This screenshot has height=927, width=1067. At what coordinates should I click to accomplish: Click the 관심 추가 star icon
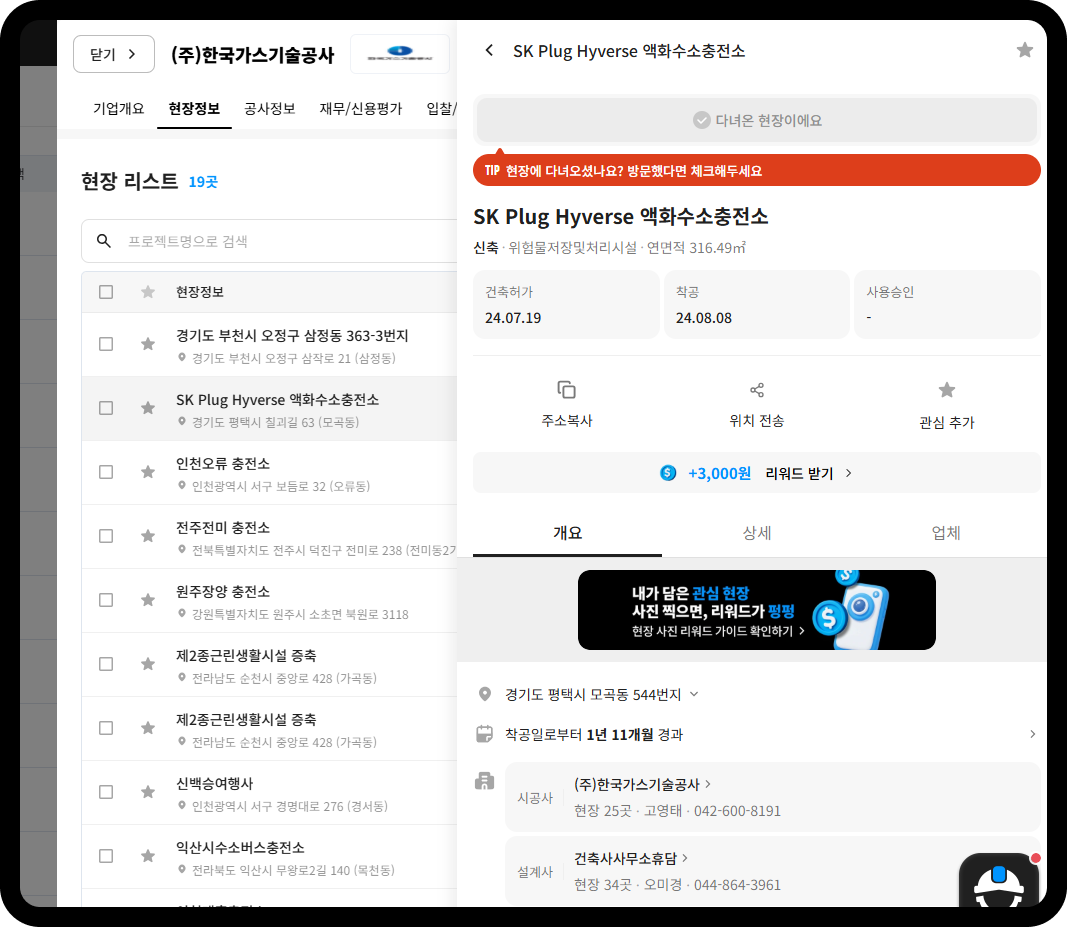(x=947, y=390)
